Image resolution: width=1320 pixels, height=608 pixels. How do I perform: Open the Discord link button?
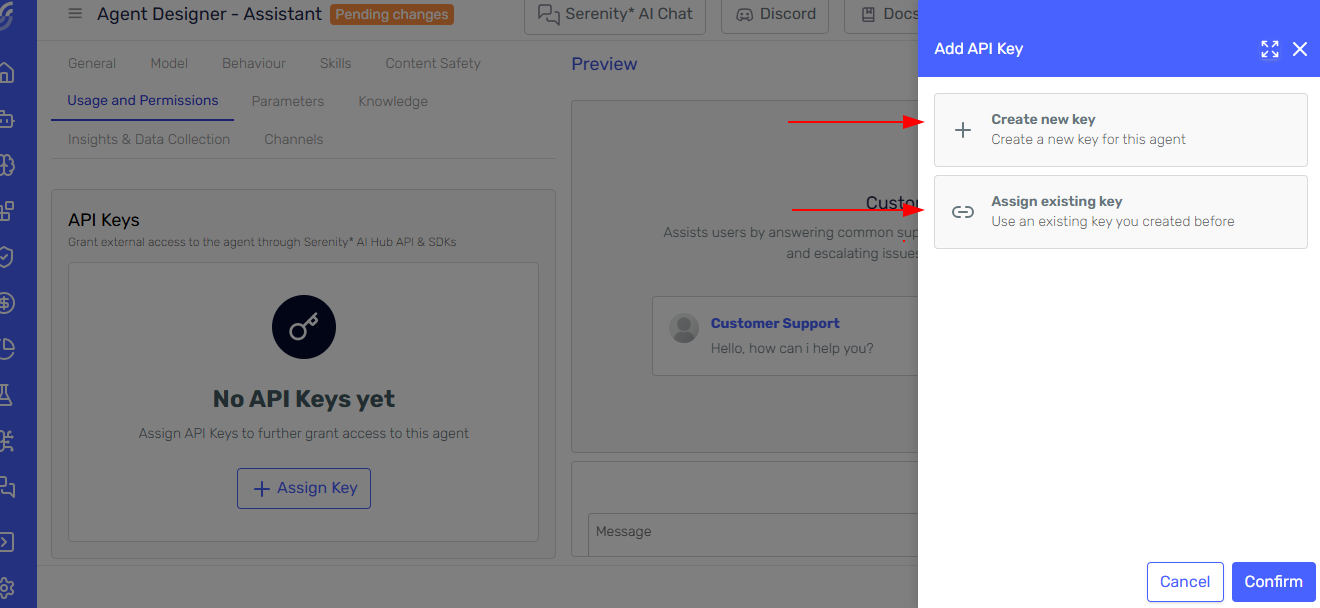pyautogui.click(x=776, y=14)
